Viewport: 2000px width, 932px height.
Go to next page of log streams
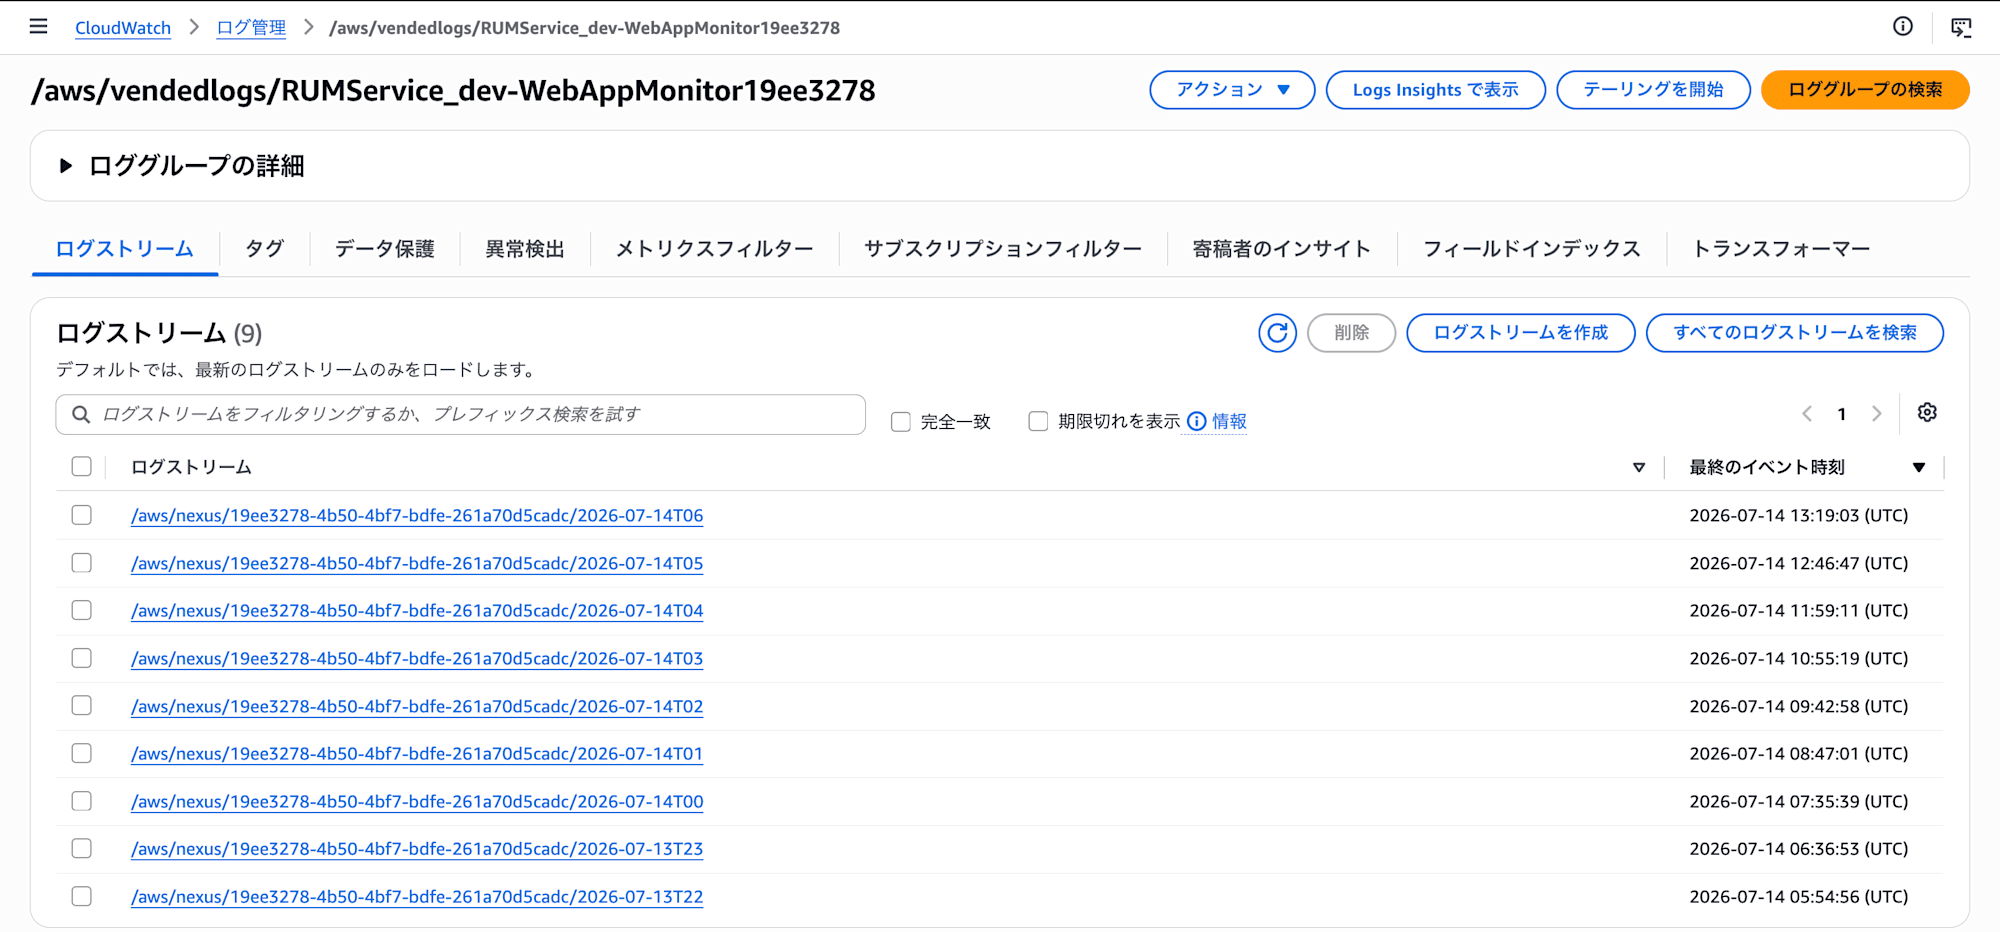[1876, 414]
